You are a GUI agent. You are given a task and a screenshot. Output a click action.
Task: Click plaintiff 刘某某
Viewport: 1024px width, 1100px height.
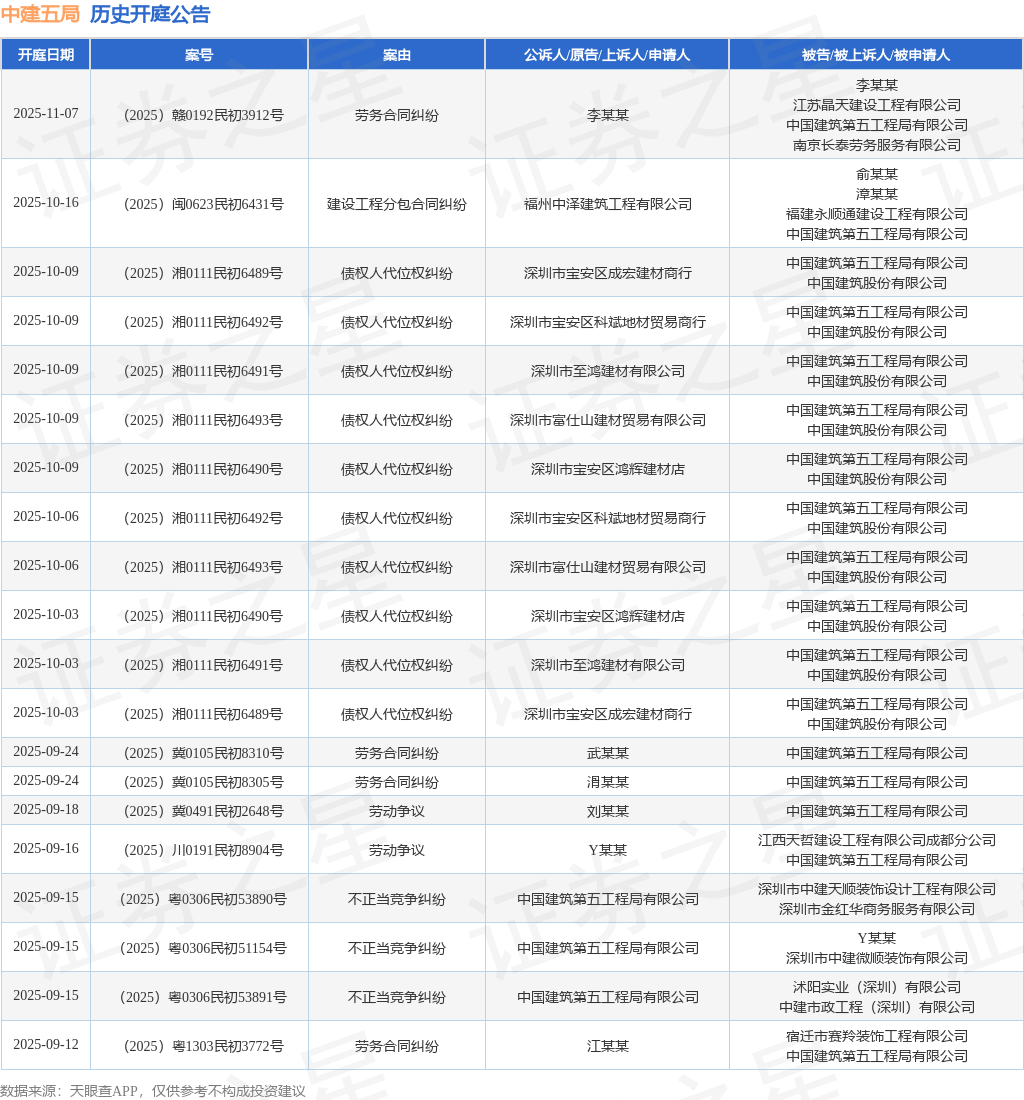tap(607, 811)
